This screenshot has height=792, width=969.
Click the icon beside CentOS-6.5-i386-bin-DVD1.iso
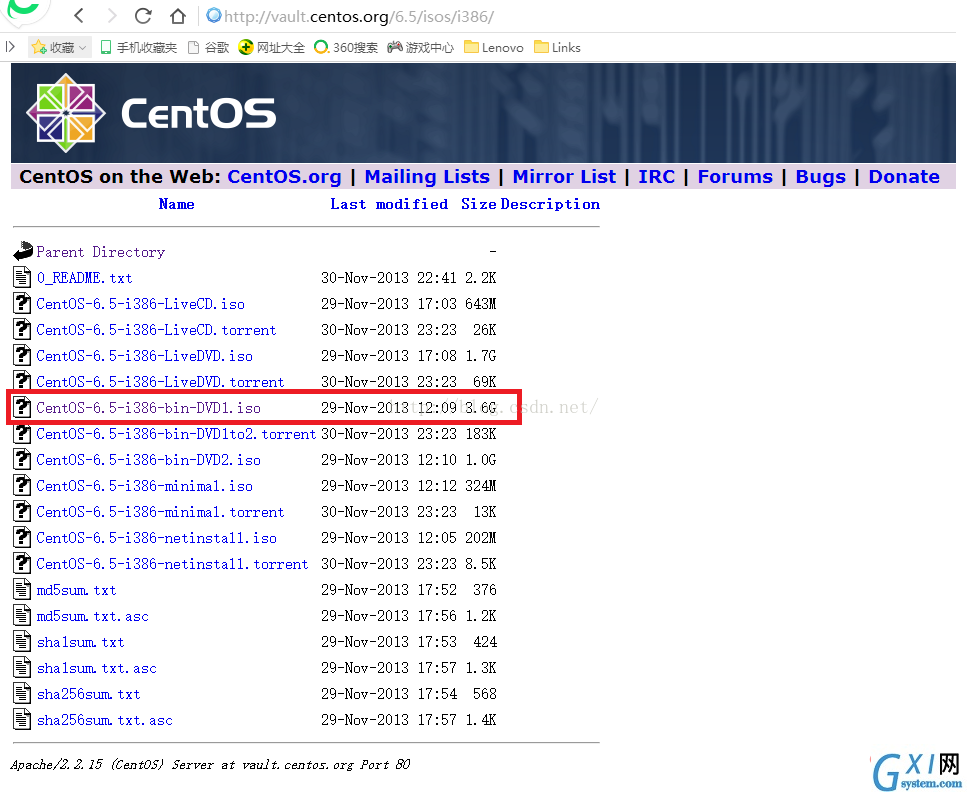point(22,407)
